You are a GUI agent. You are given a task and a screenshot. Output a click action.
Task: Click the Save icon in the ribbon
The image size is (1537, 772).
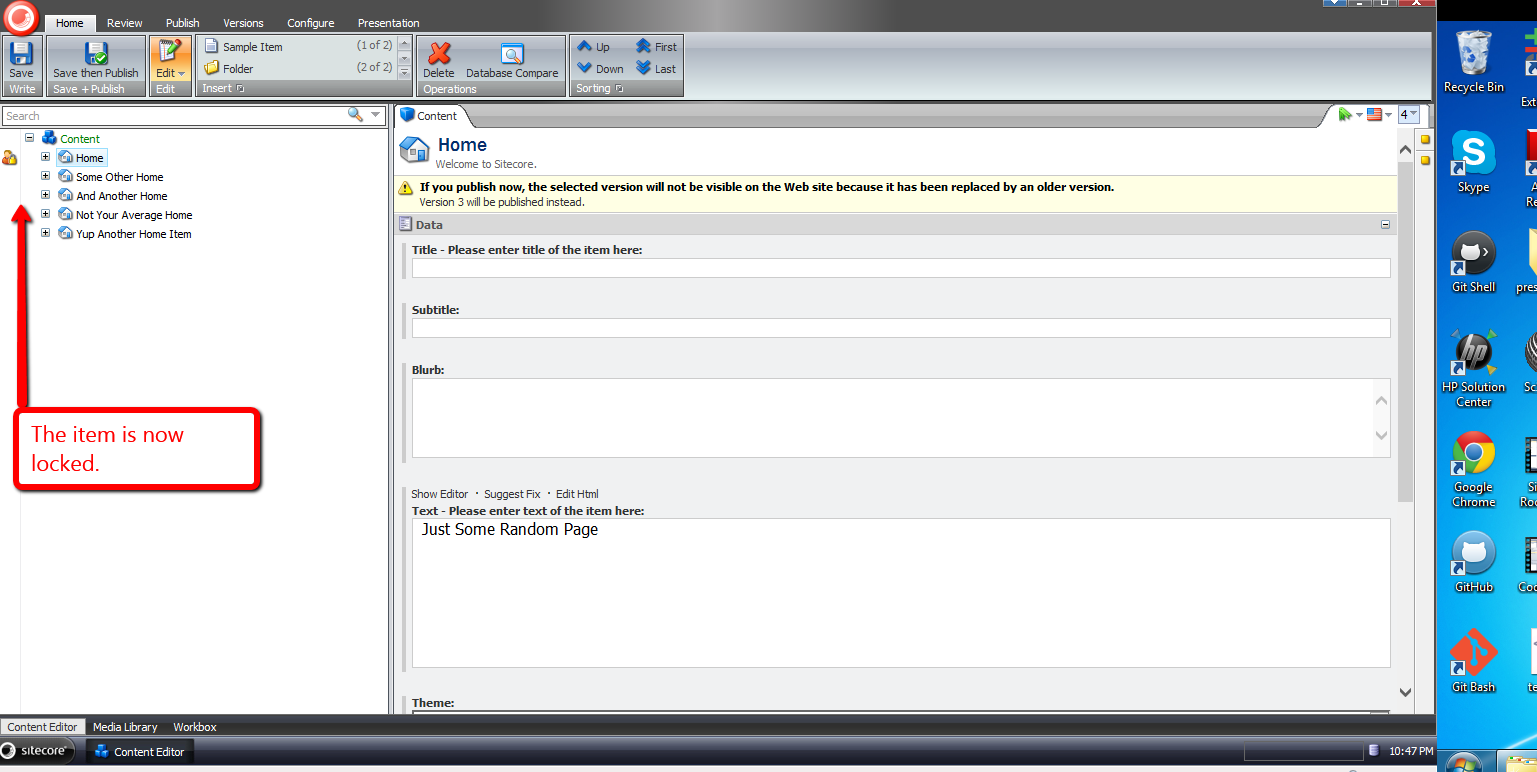pos(21,54)
